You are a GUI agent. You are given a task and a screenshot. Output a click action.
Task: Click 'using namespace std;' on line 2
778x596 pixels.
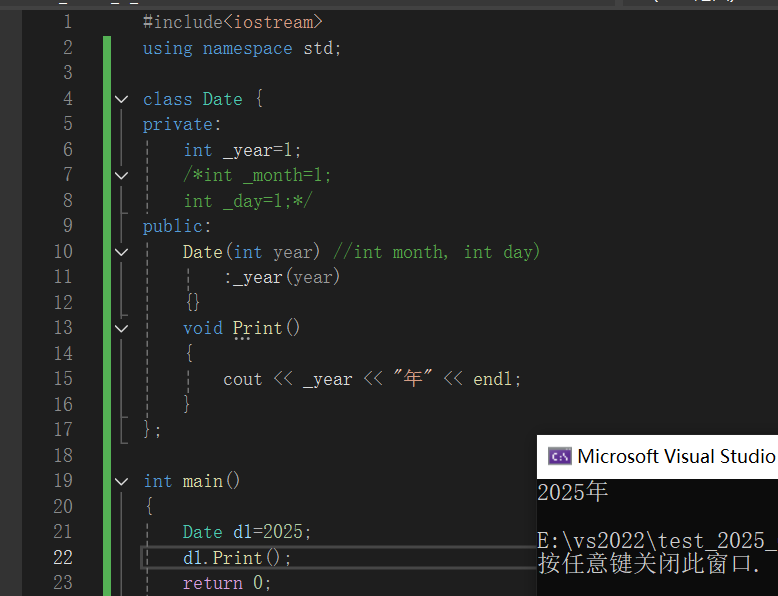point(242,49)
